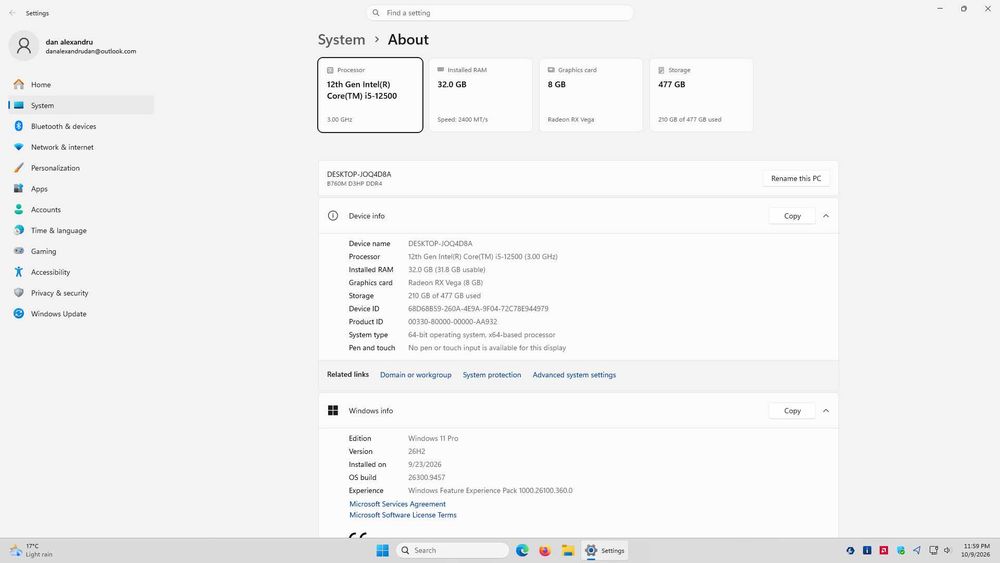This screenshot has width=1000, height=563.
Task: Open Home in the Settings sidebar
Action: [x=81, y=84]
